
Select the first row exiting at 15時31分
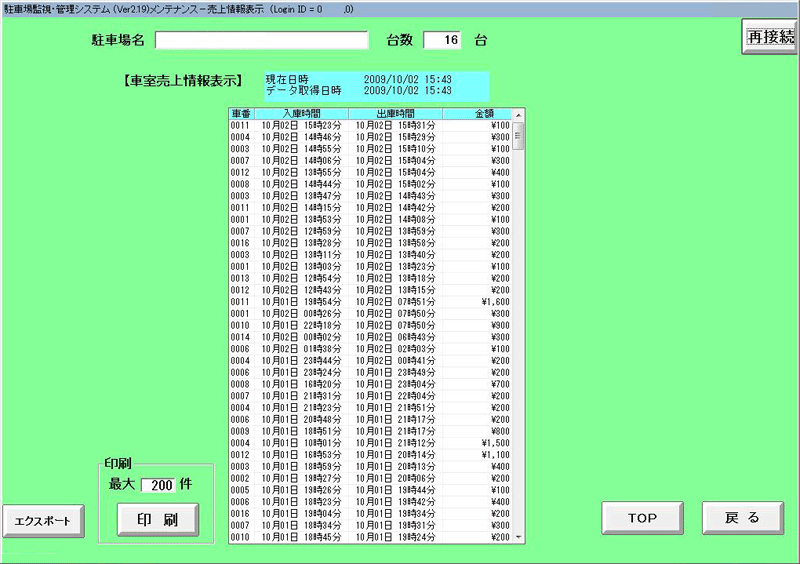(370, 125)
